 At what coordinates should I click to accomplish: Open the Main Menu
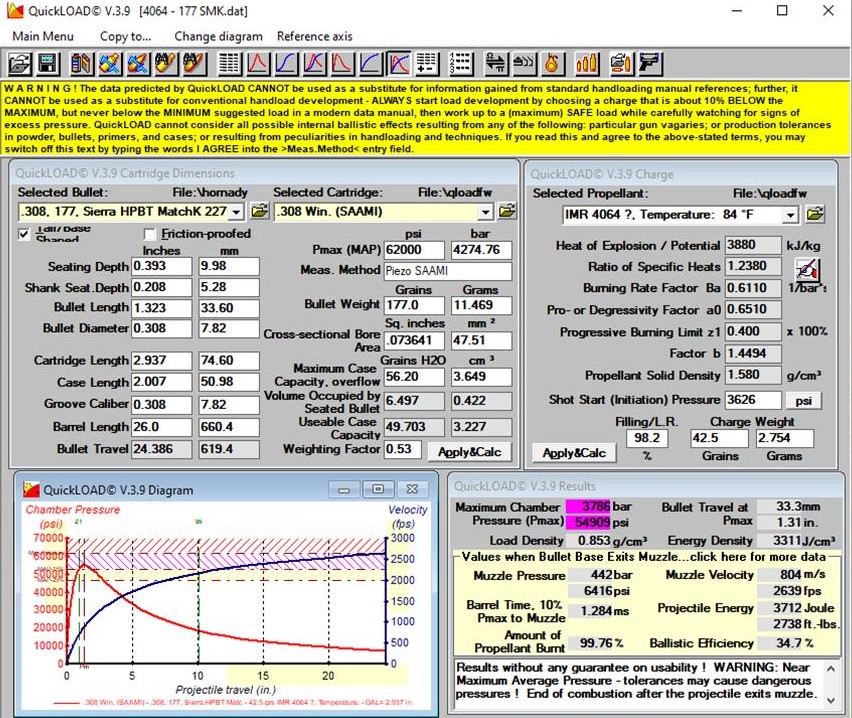[x=43, y=36]
